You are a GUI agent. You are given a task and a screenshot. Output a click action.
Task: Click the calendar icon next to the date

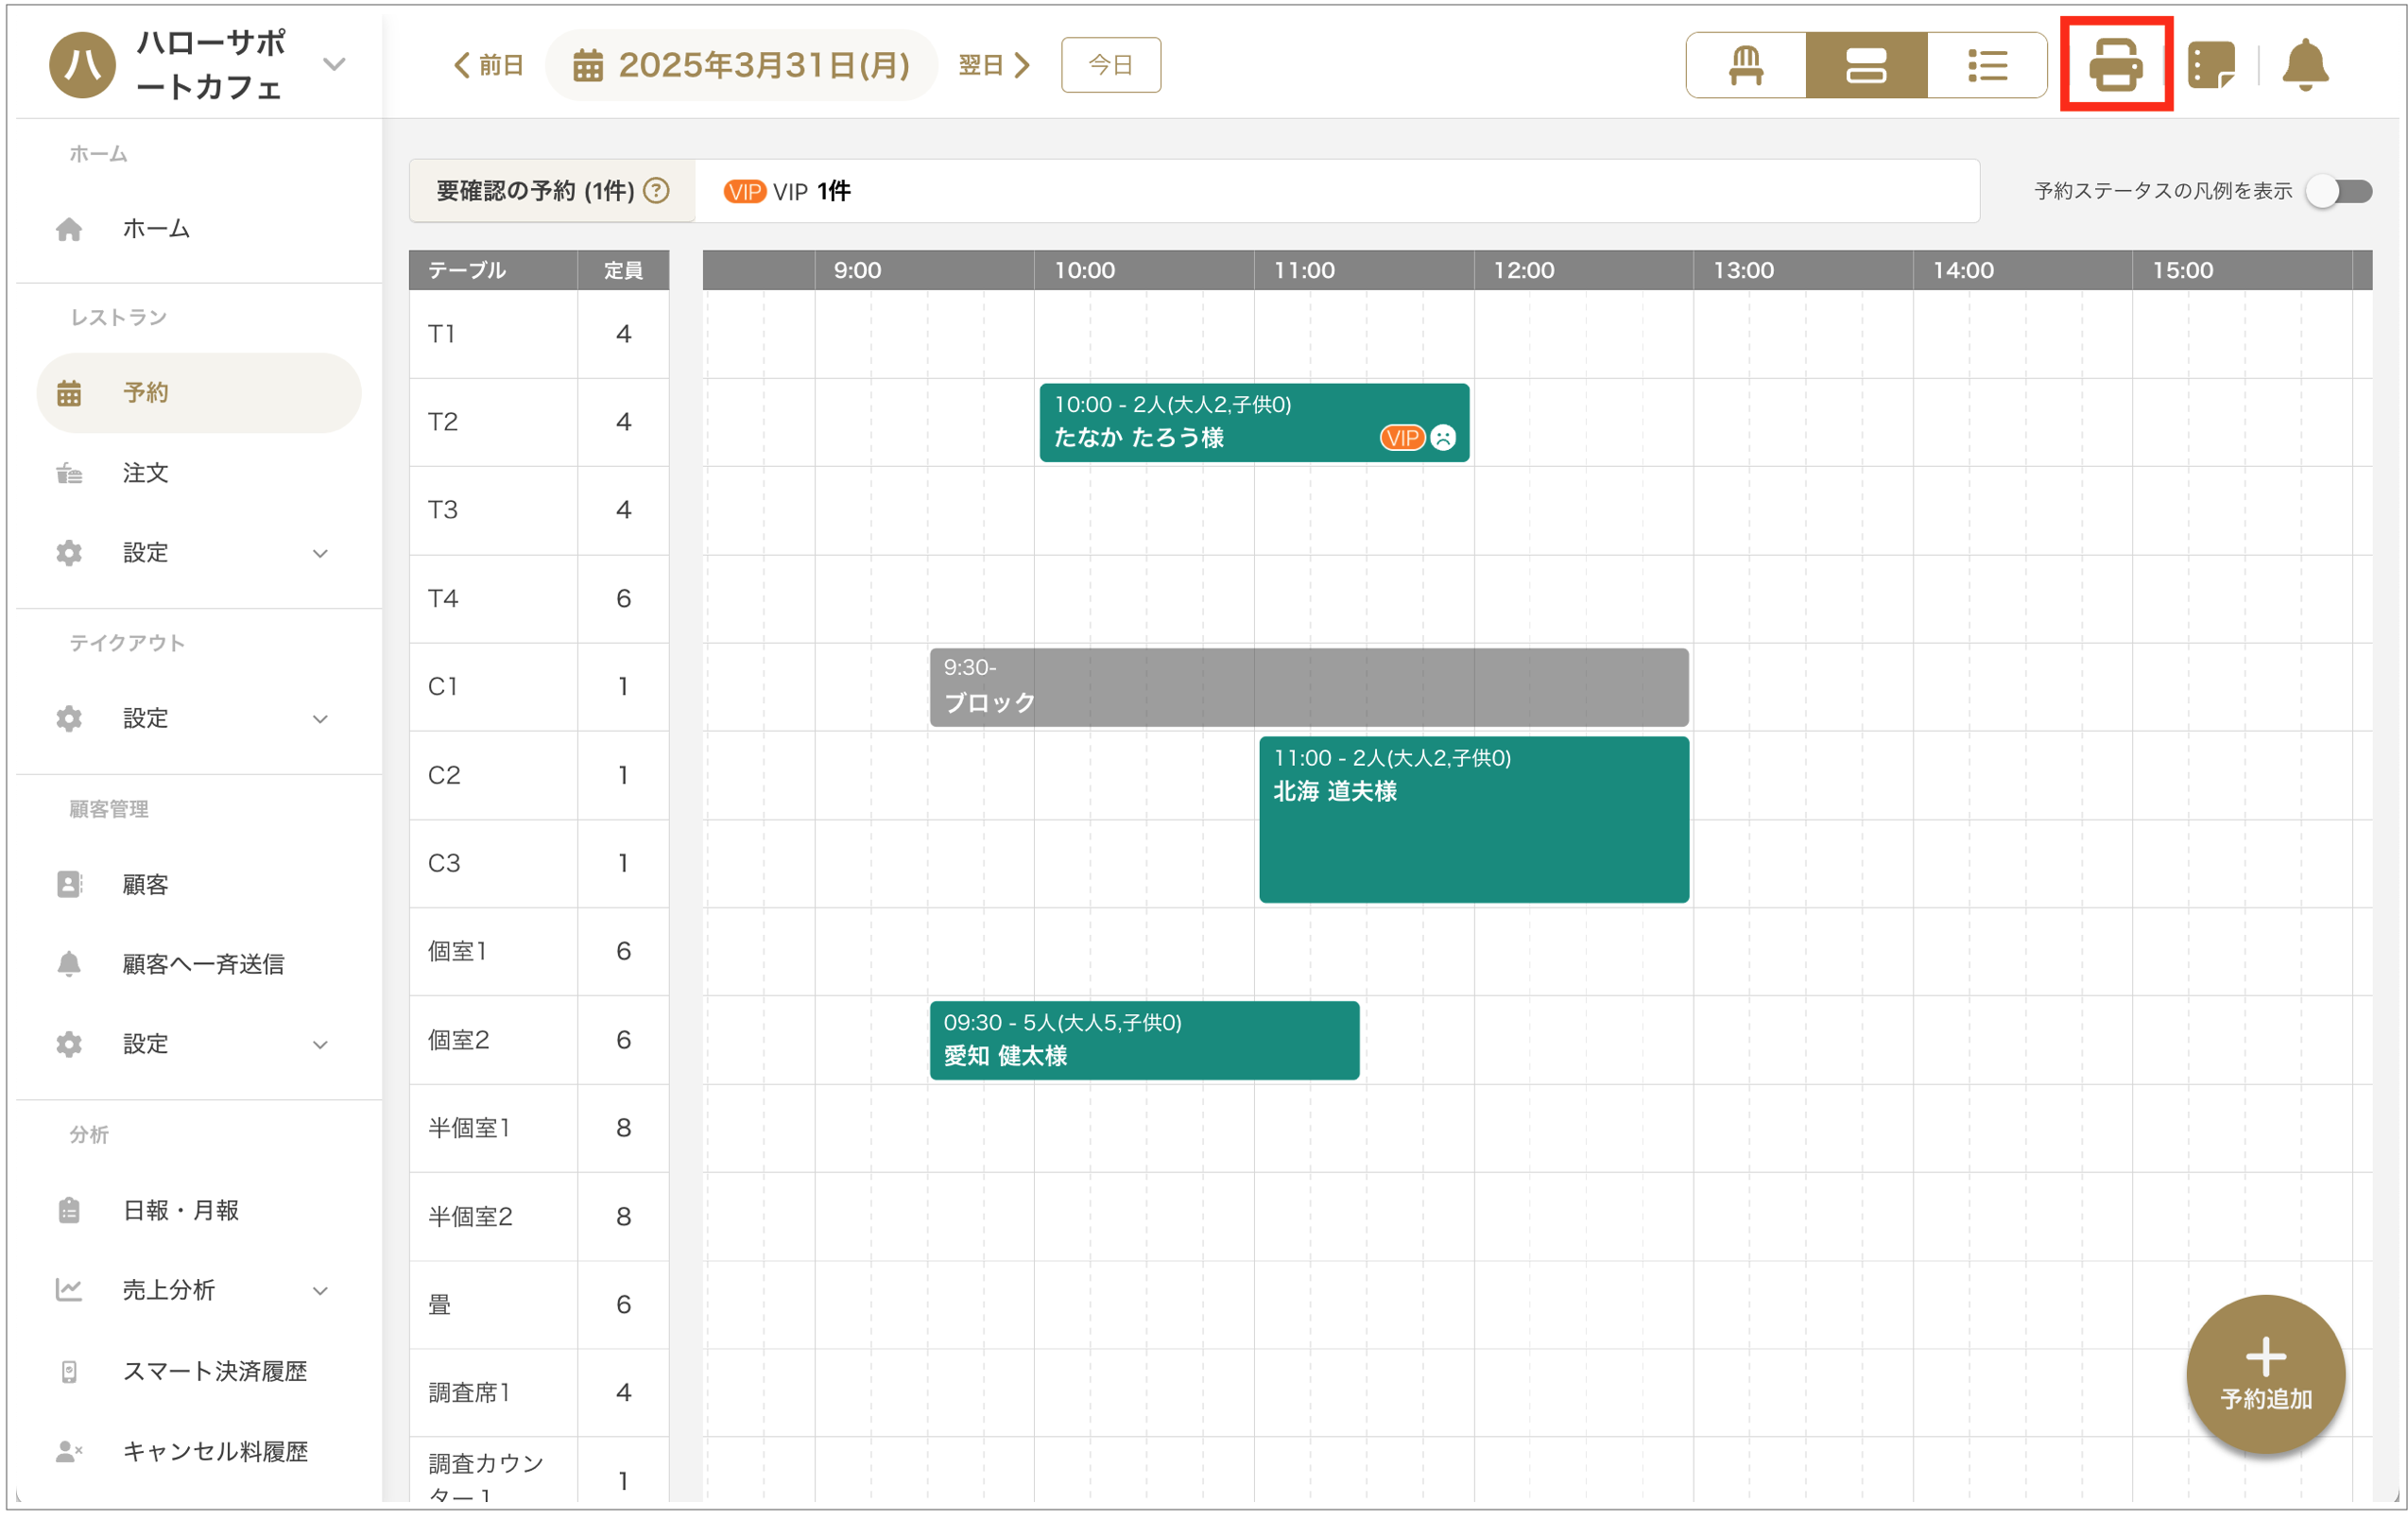587,66
